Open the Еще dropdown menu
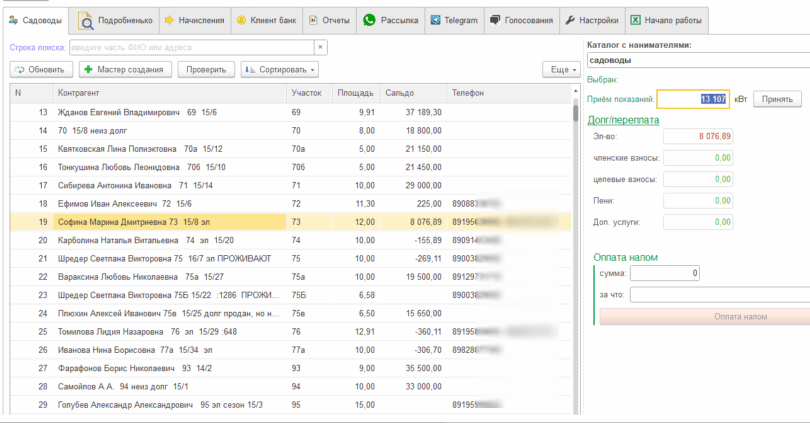The image size is (810, 423). pyautogui.click(x=560, y=69)
